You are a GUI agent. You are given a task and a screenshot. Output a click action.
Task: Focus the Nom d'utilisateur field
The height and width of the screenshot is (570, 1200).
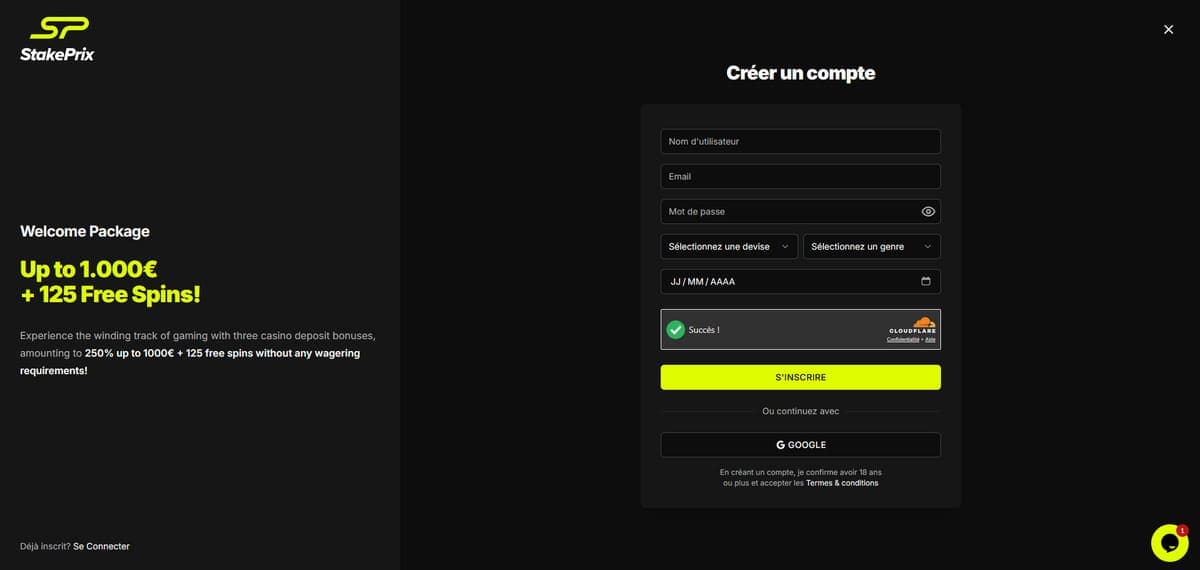point(800,142)
